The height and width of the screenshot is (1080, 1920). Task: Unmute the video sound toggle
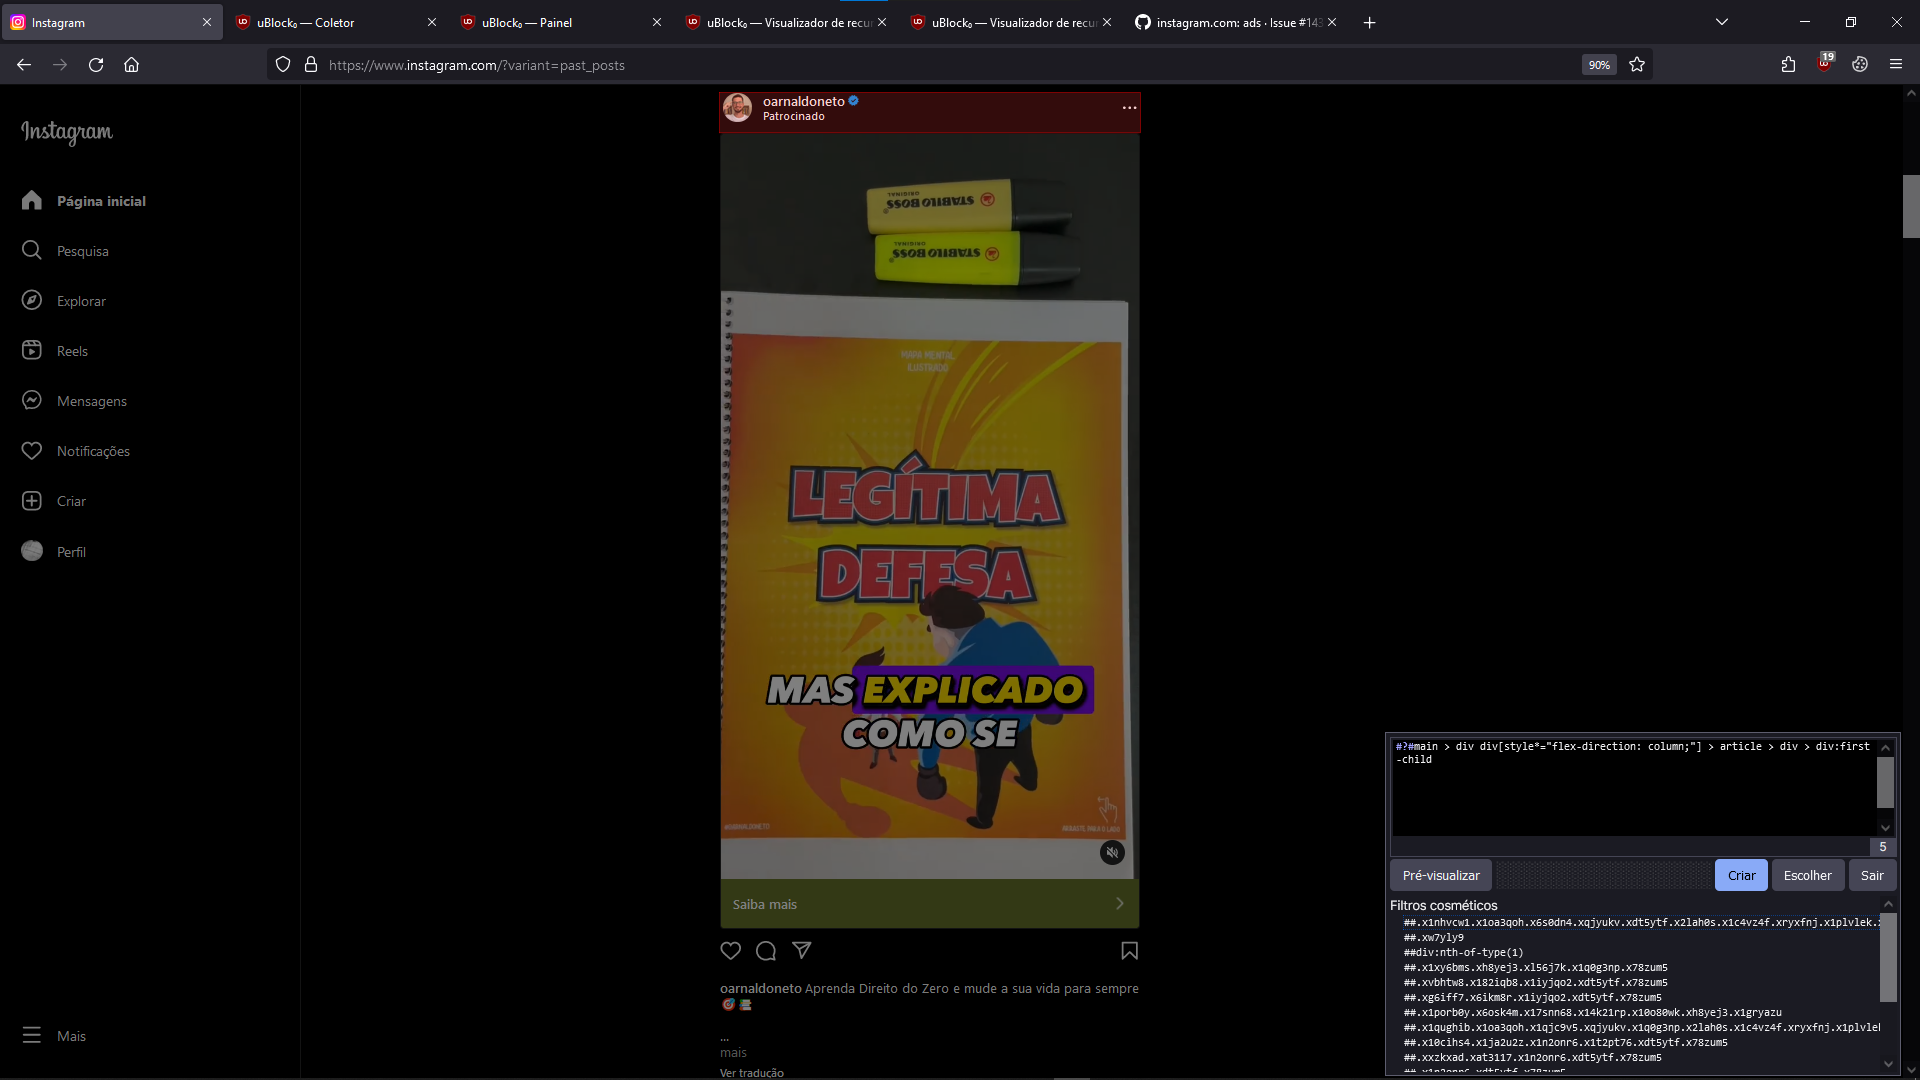[1112, 853]
